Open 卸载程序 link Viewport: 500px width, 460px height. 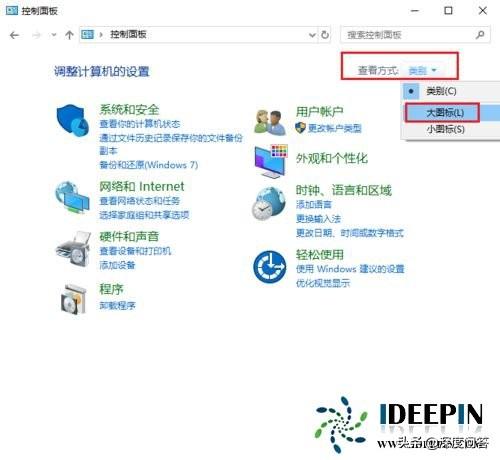click(x=117, y=305)
